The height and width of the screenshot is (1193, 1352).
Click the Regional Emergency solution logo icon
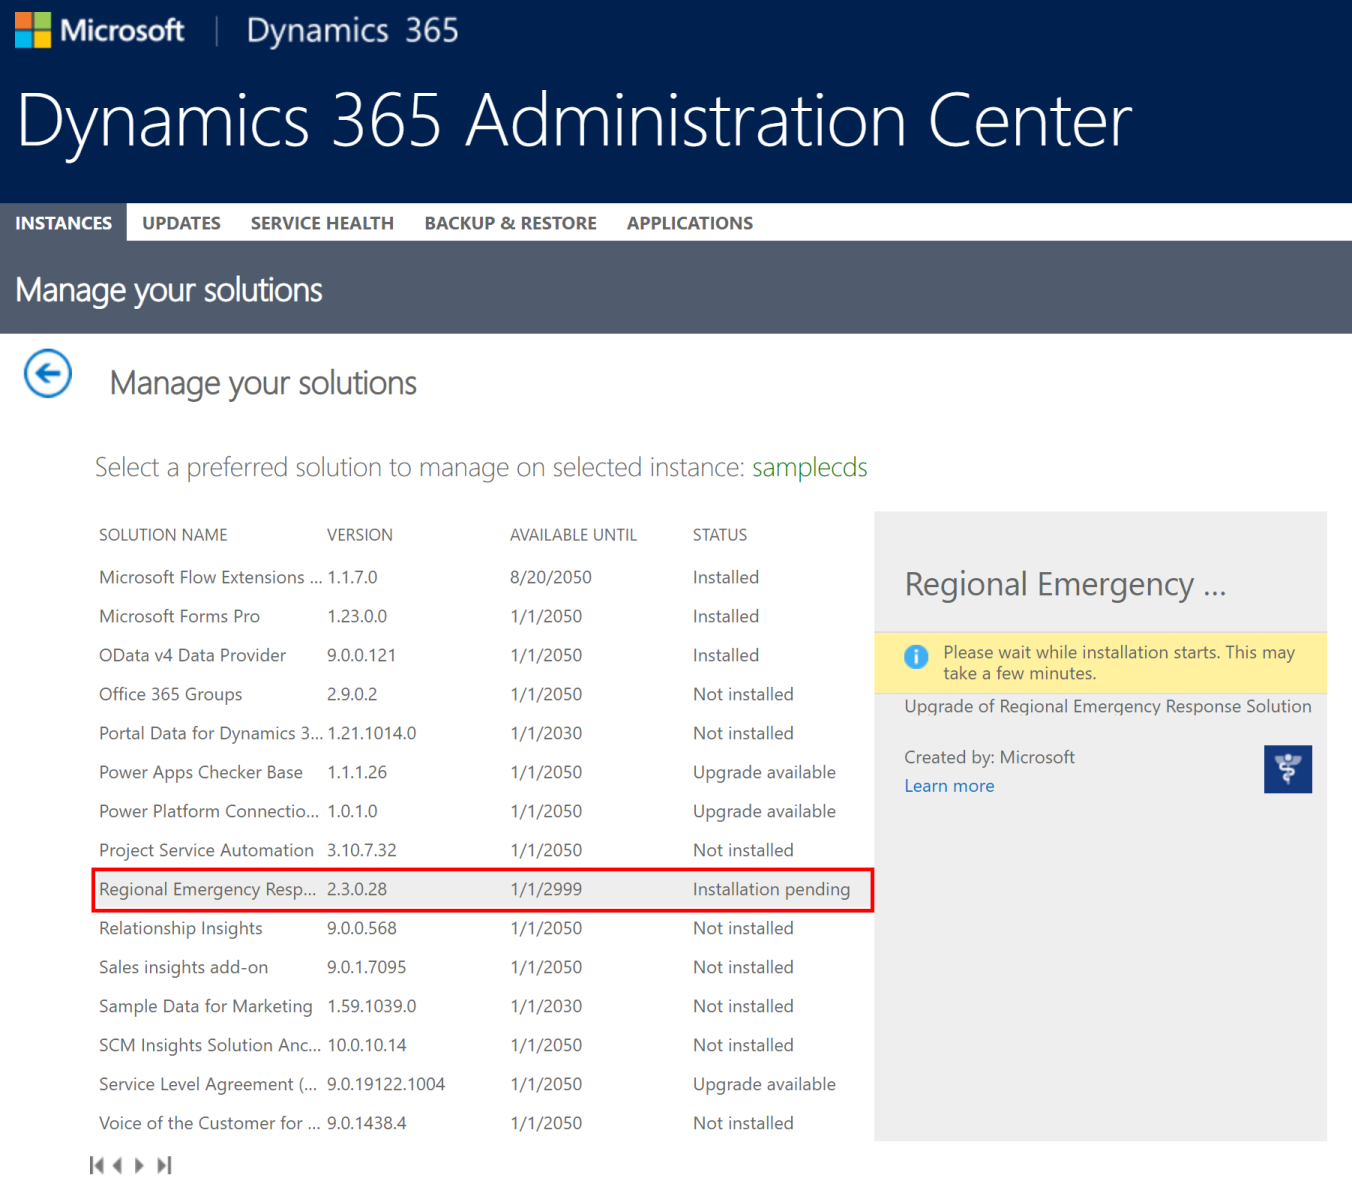tap(1287, 769)
